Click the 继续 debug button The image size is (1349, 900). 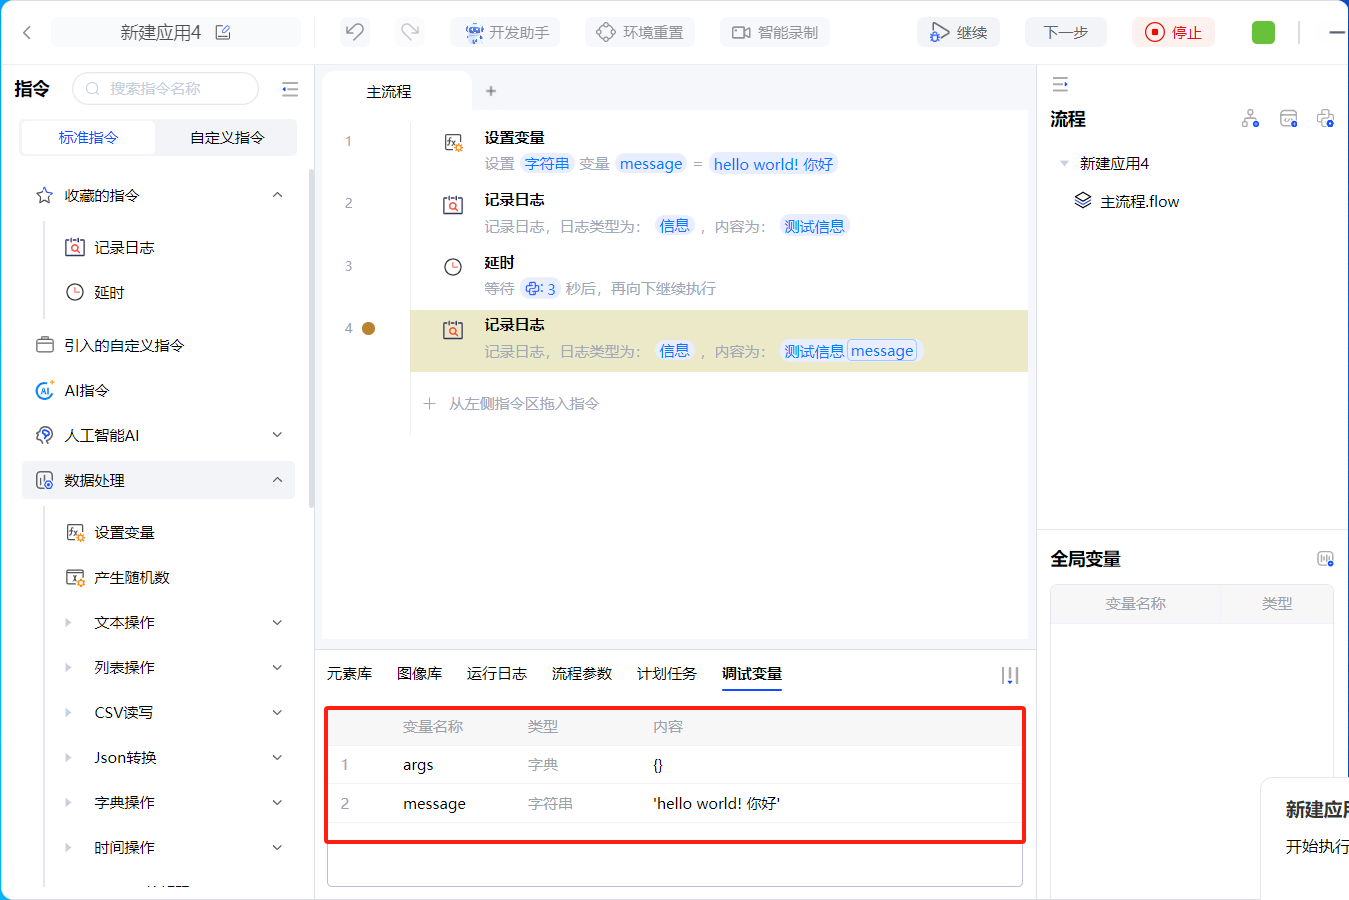[958, 32]
